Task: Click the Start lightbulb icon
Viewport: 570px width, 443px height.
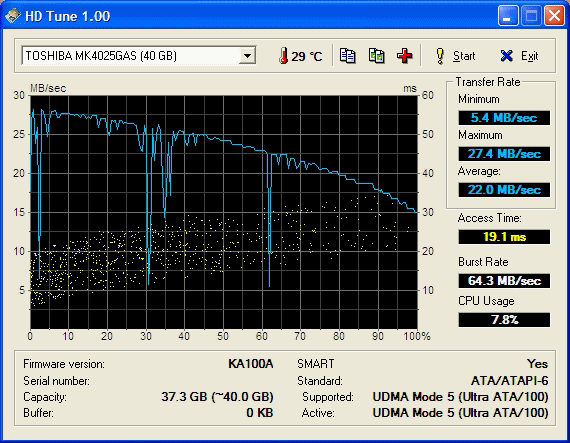Action: coord(440,56)
